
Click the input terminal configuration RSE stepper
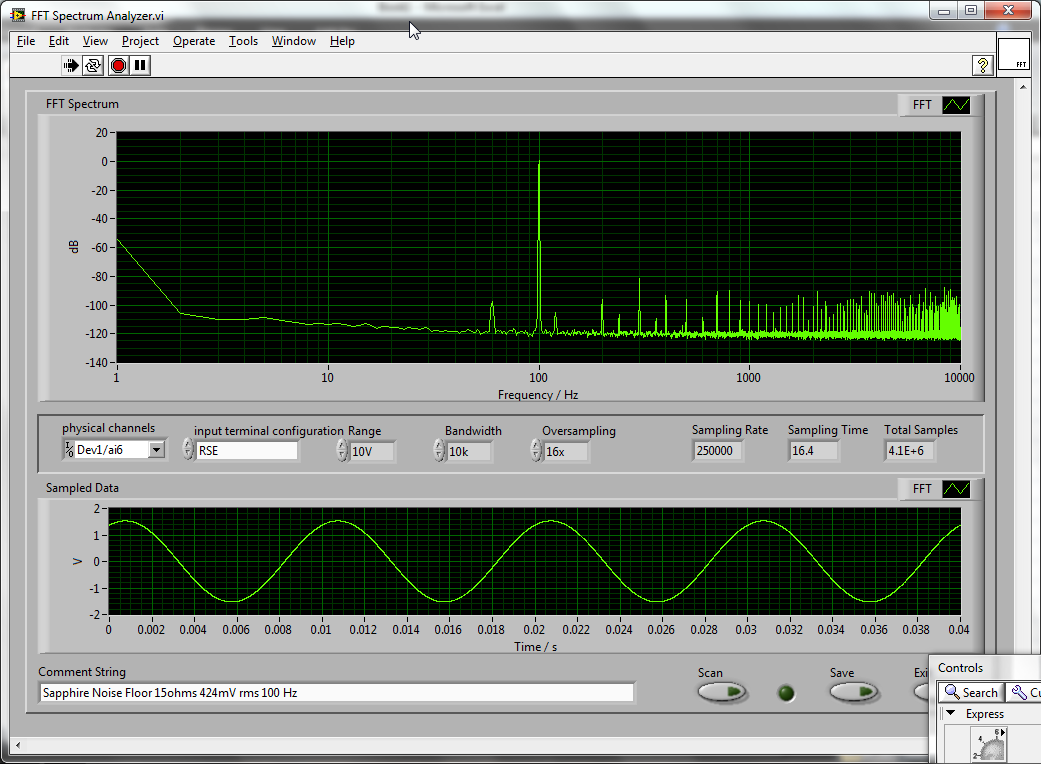(x=189, y=450)
